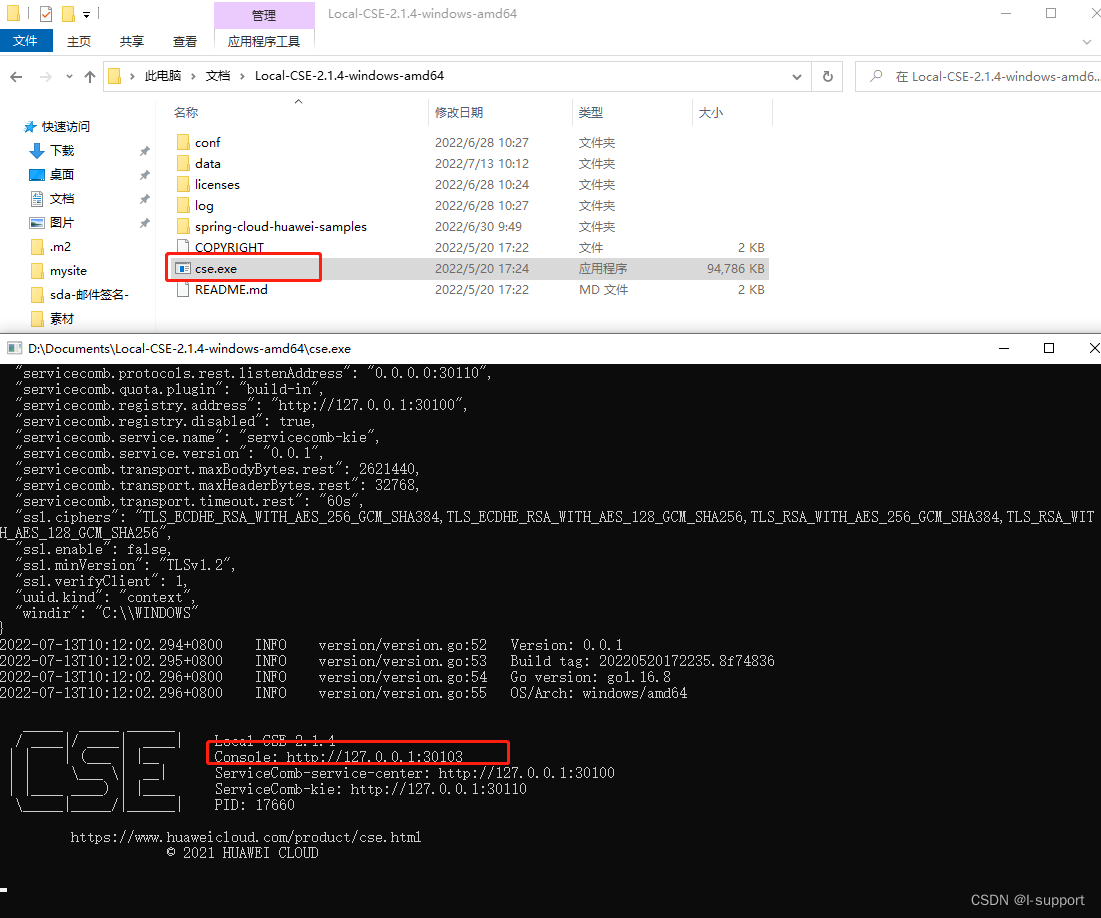The height and width of the screenshot is (918, 1101).
Task: Select the data folder icon
Action: [x=183, y=164]
